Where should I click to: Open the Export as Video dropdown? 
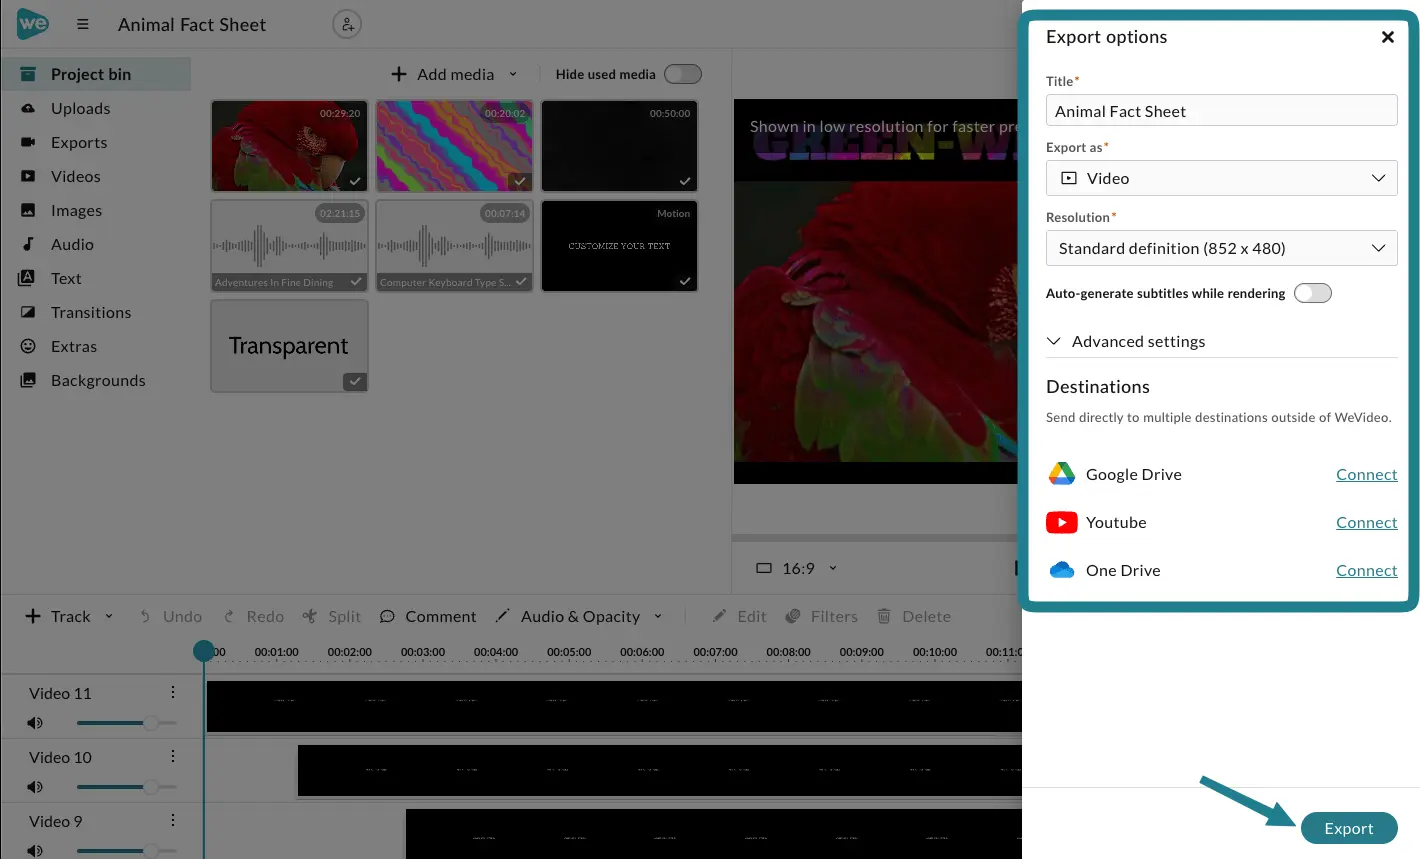tap(1221, 178)
